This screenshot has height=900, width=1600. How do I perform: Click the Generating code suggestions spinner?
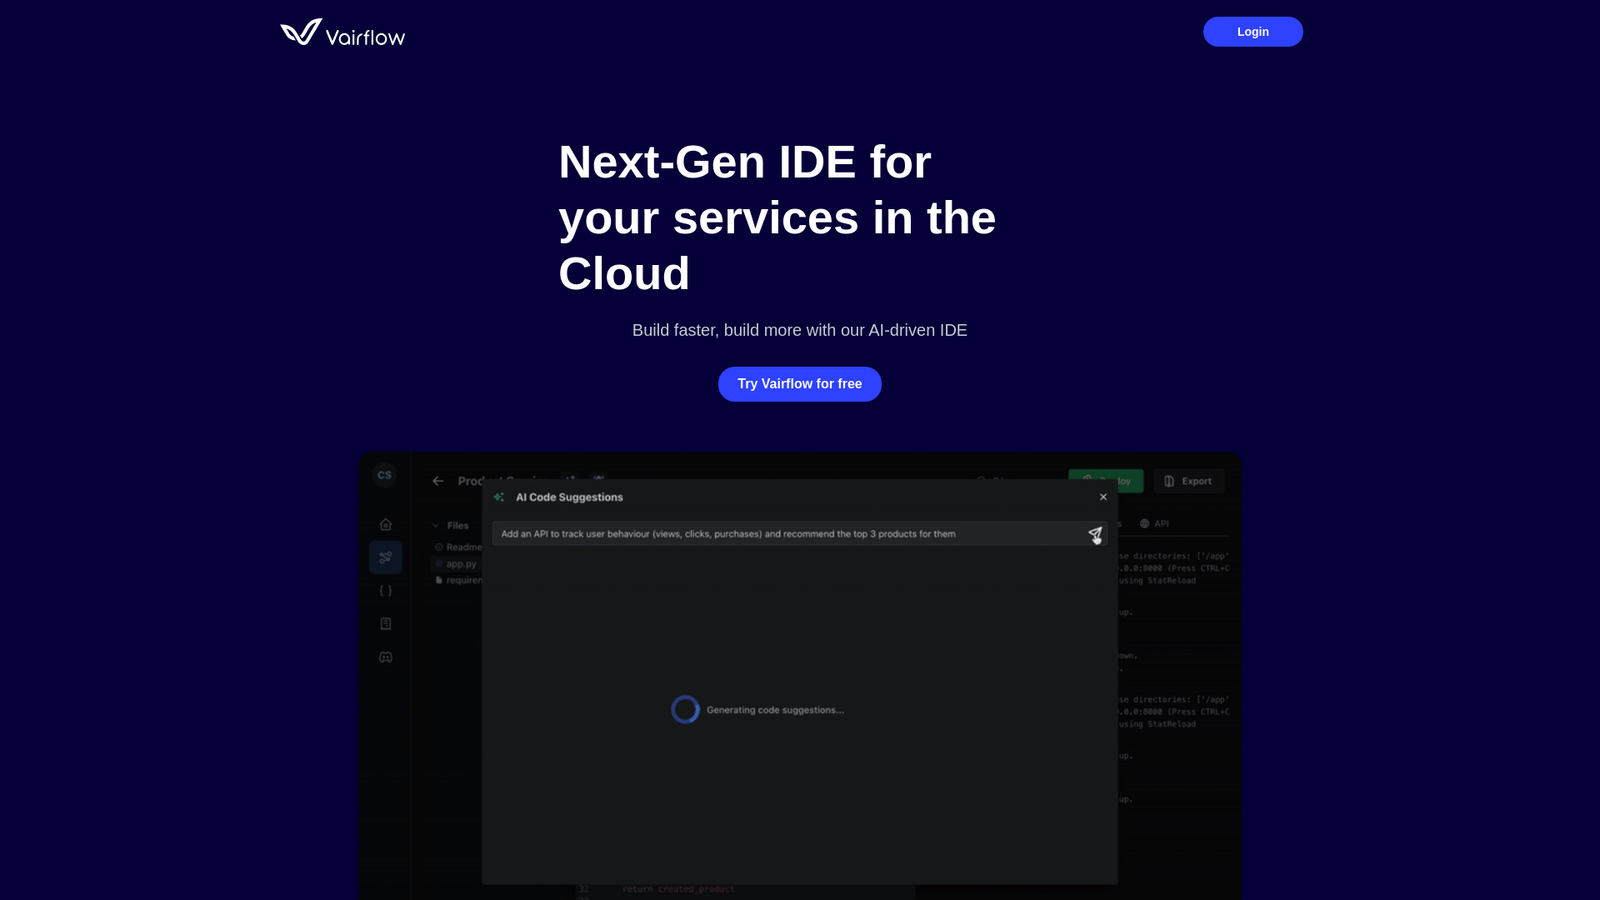(x=685, y=710)
